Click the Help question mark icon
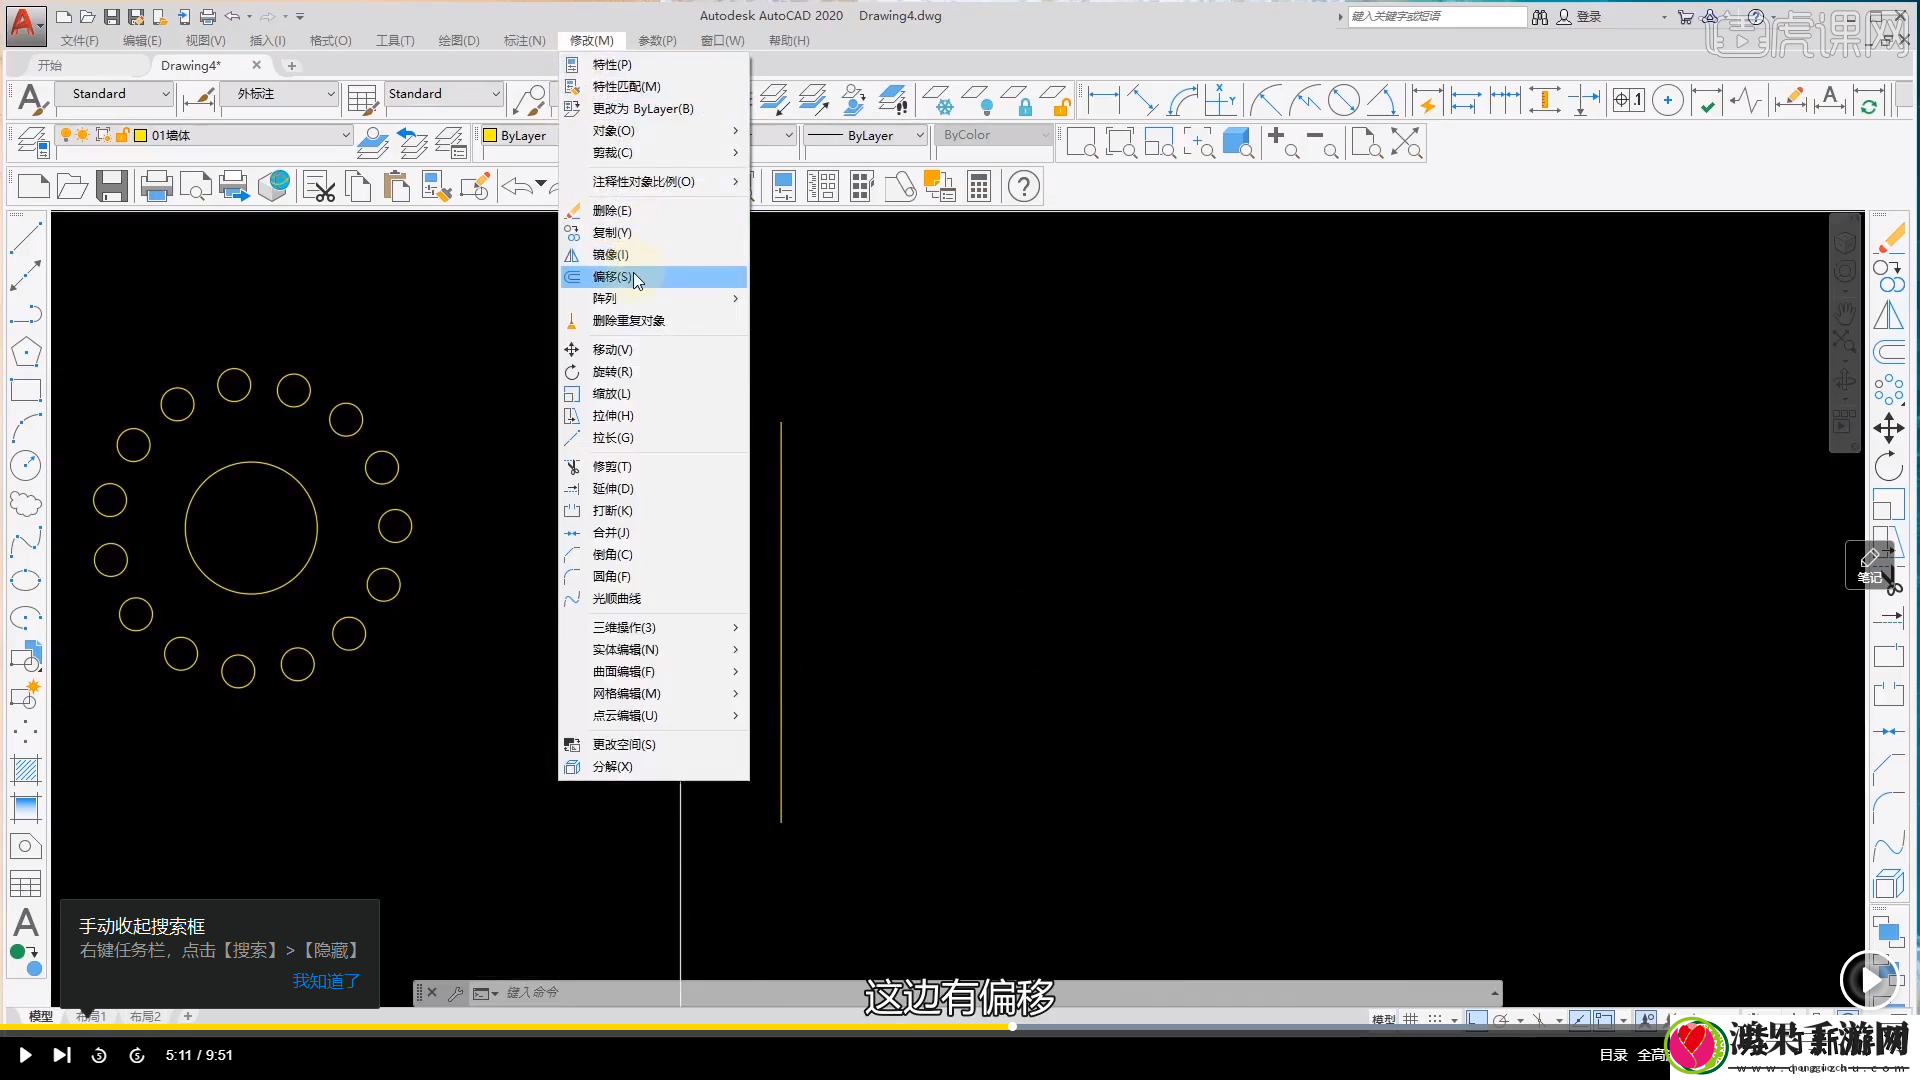 [1024, 186]
